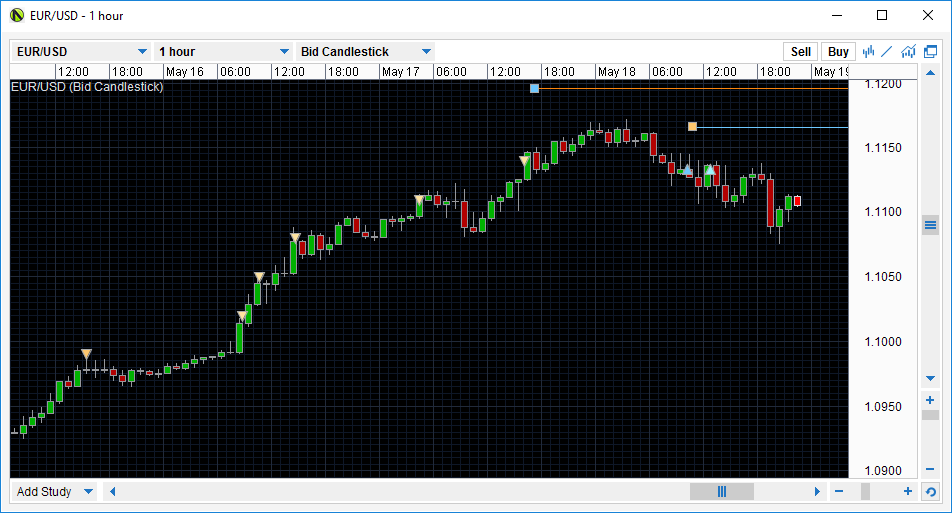Viewport: 952px width, 513px height.
Task: Click the right arrow to move chart forward
Action: (x=817, y=491)
